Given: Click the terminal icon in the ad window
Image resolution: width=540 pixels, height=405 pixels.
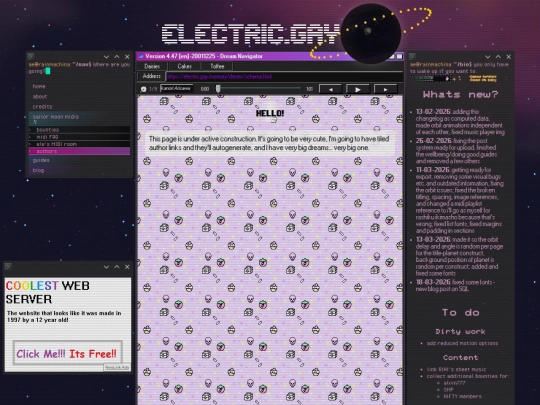Looking at the screenshot, I should 8,266.
